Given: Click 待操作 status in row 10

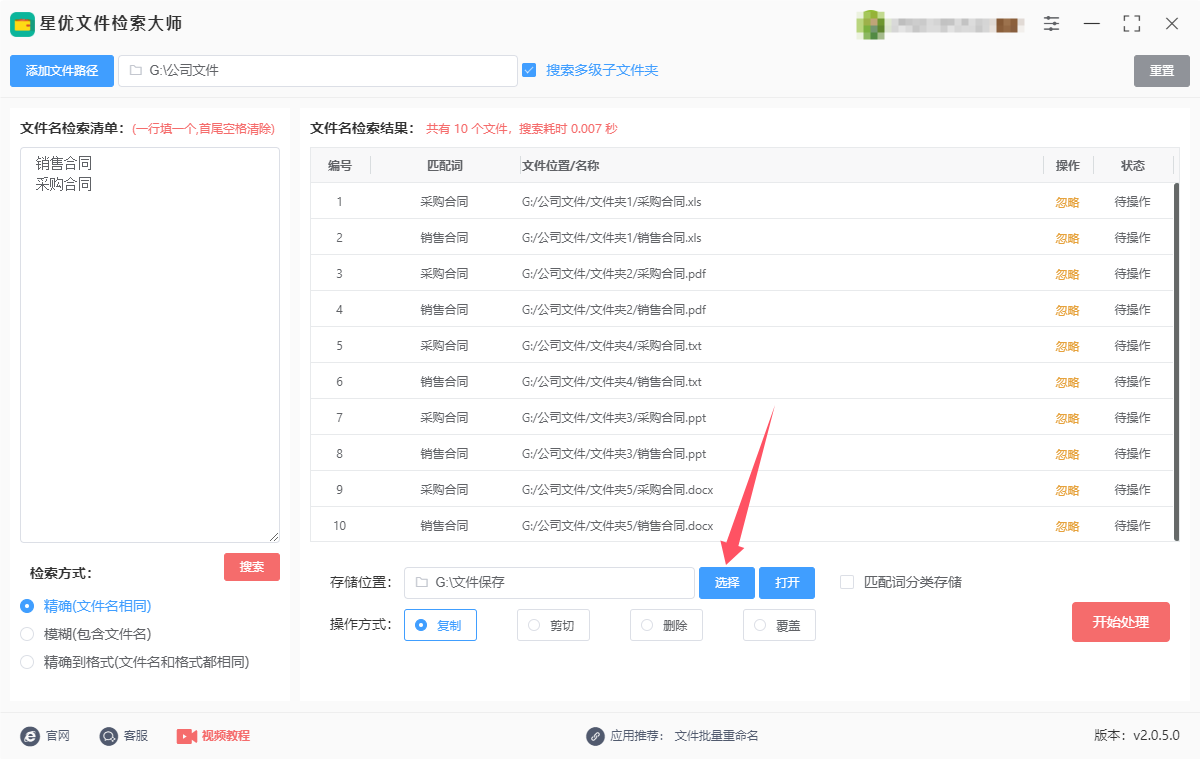Looking at the screenshot, I should tap(1133, 526).
